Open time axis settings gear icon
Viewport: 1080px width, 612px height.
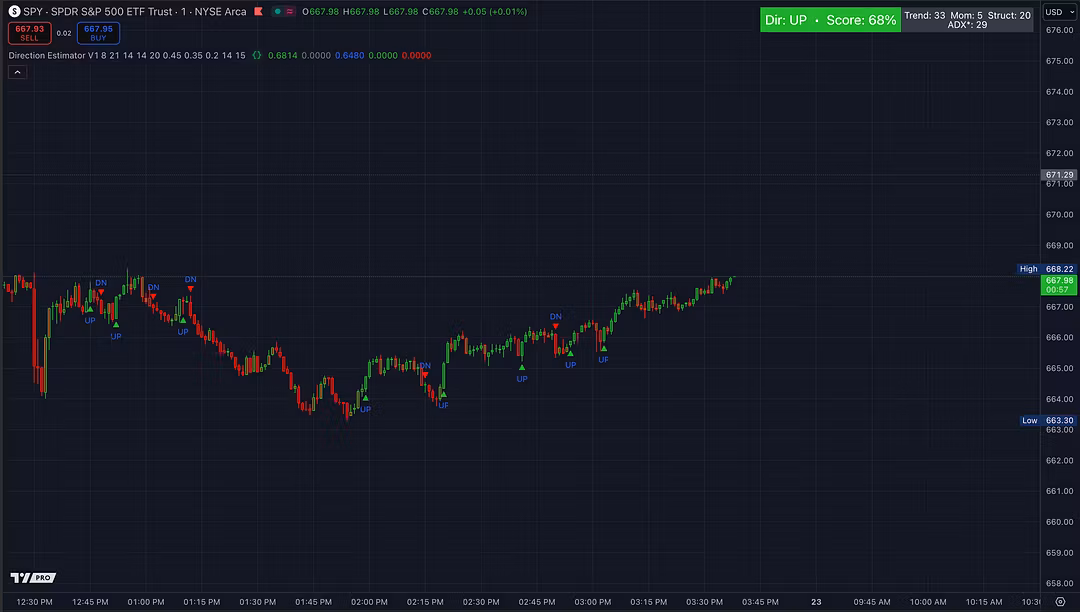1059,602
